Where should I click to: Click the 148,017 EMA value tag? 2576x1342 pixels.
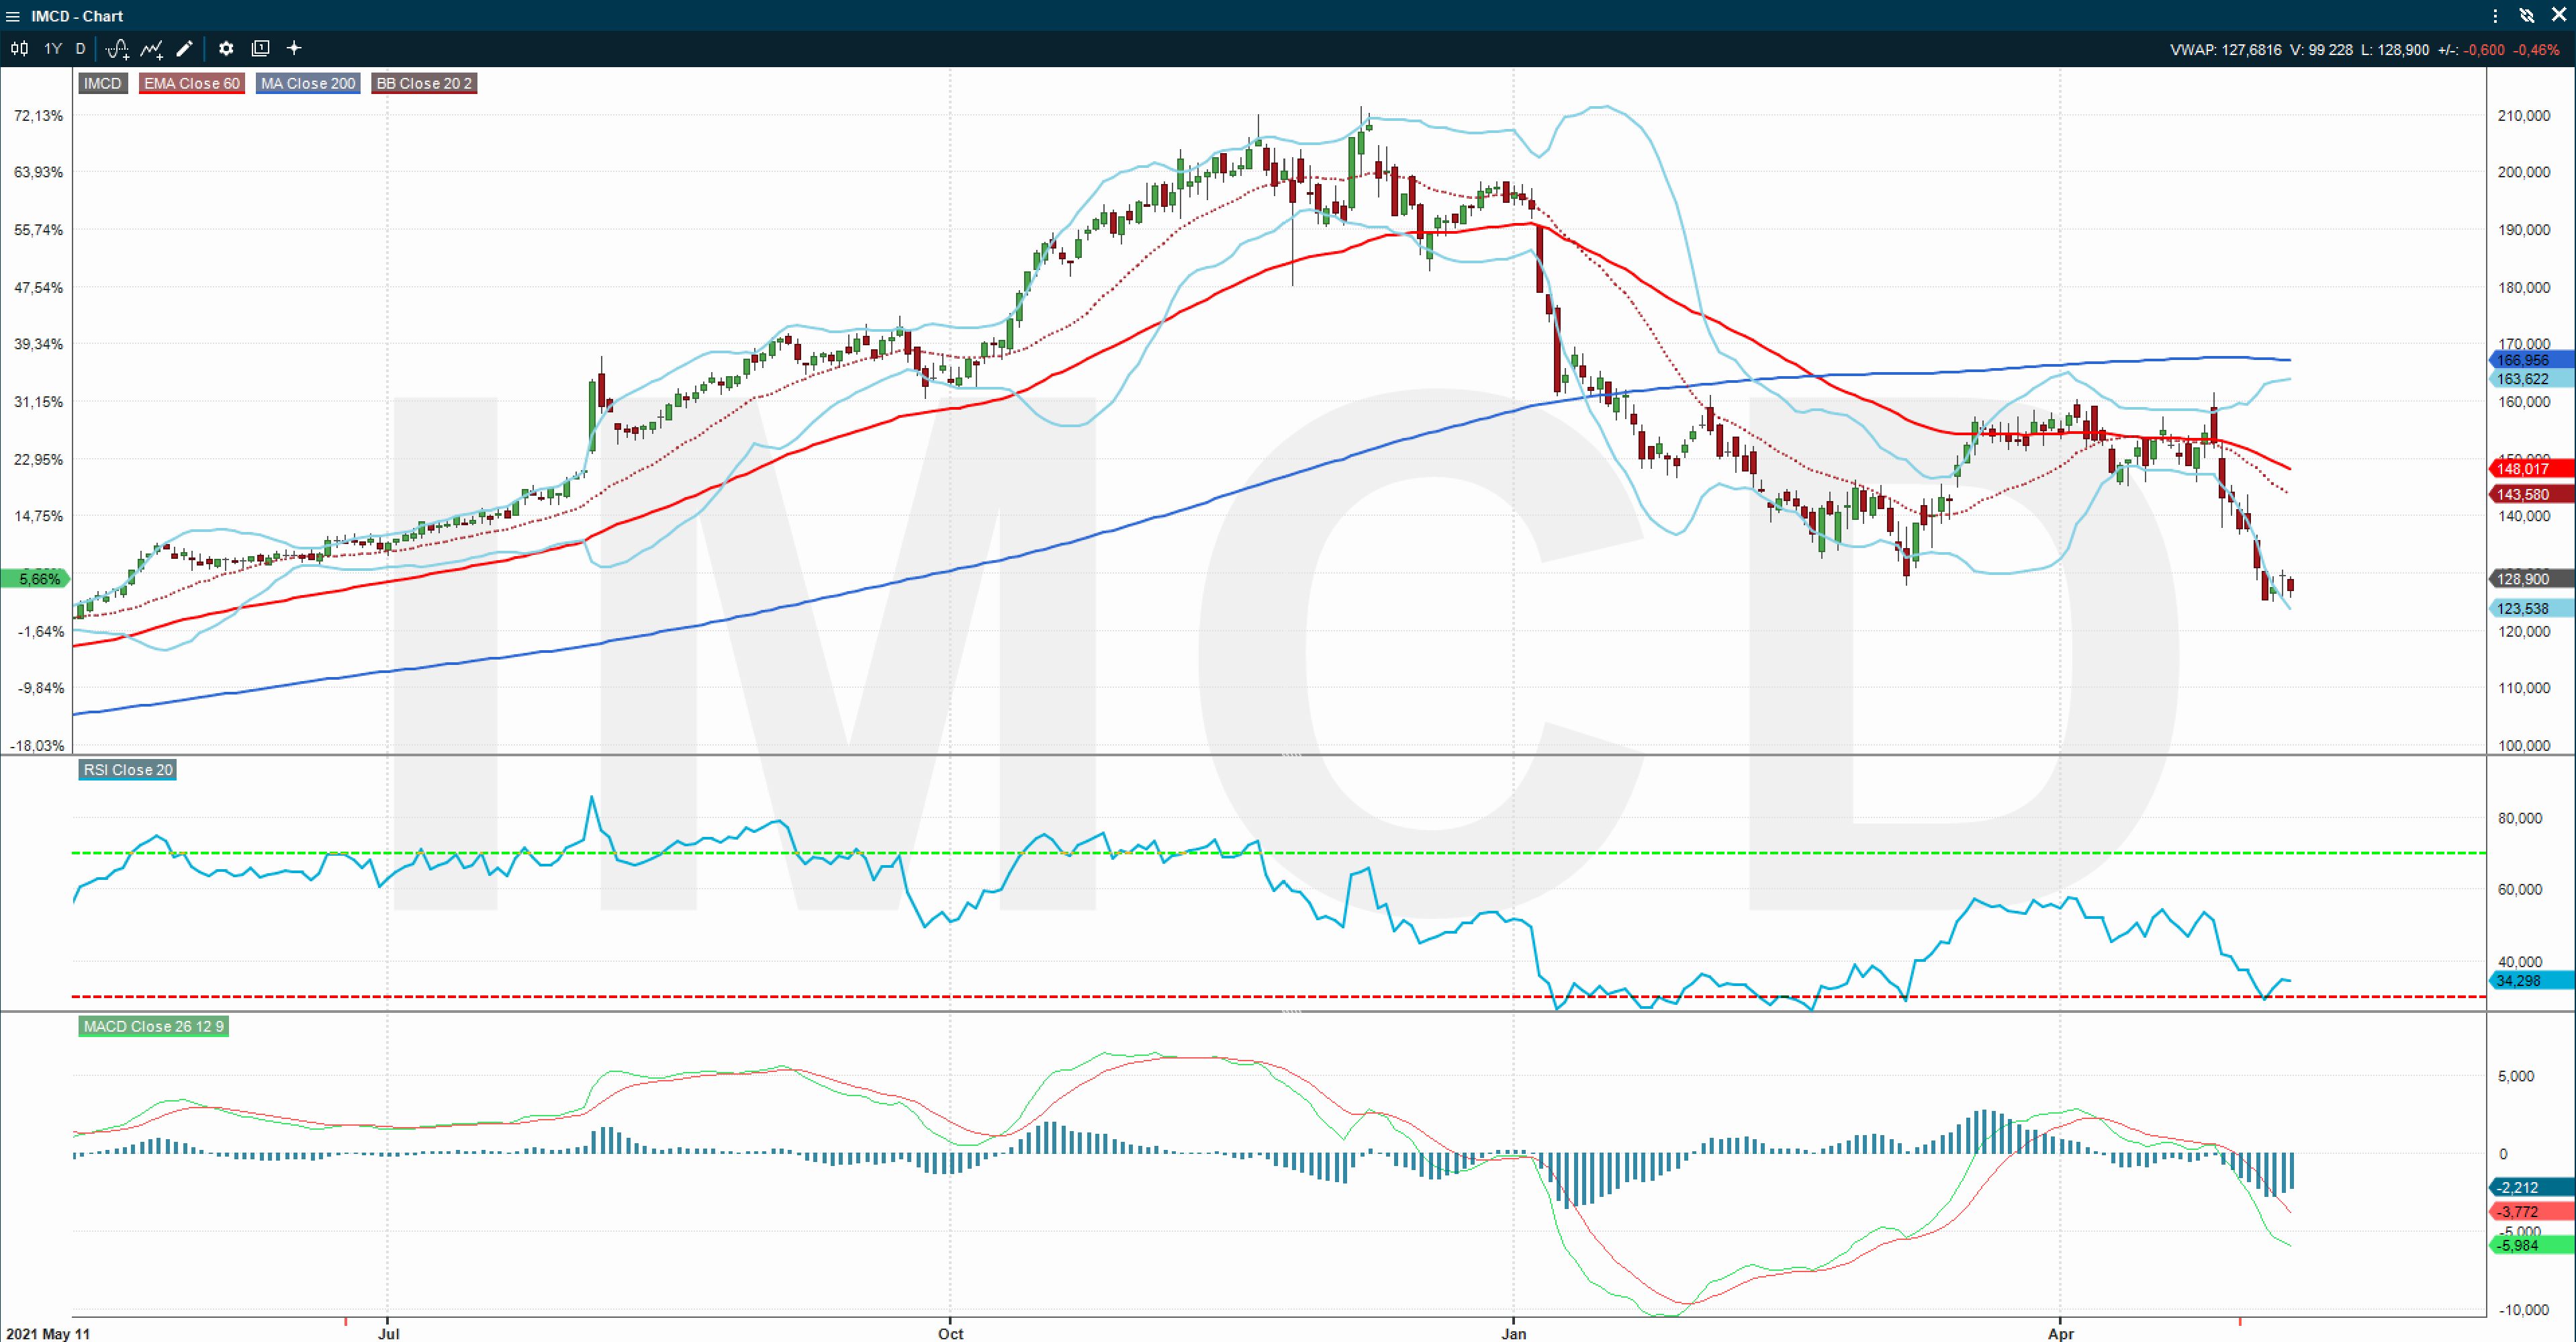tap(2530, 468)
